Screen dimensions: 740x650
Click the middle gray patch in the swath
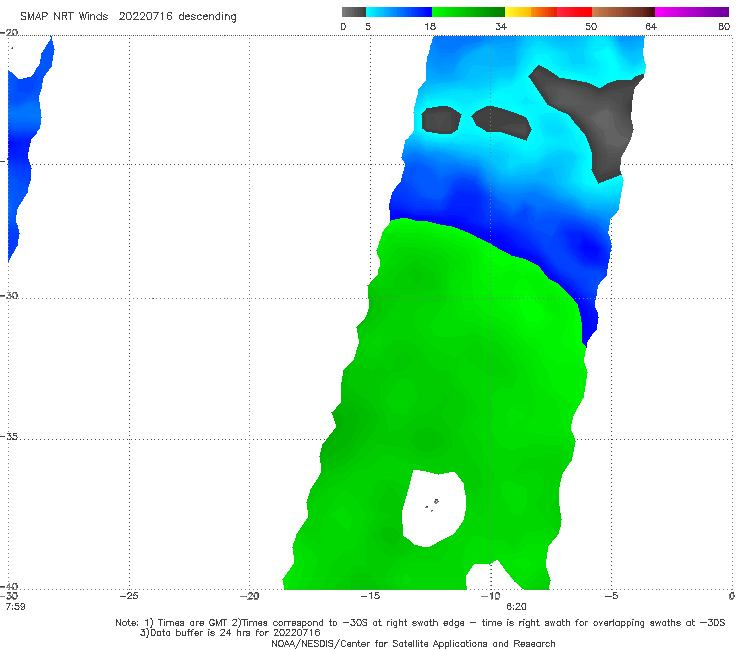[502, 122]
